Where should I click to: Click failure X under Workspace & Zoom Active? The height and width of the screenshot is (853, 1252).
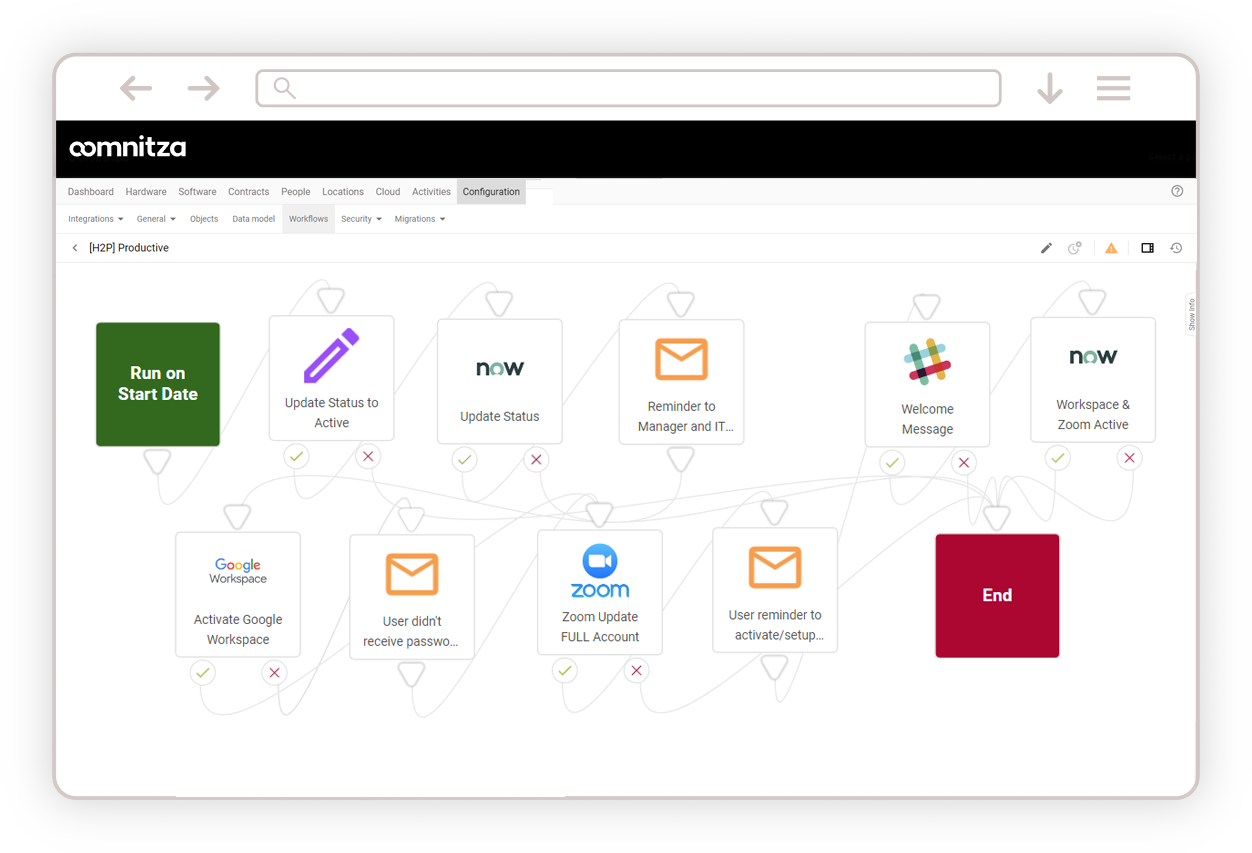coord(1129,458)
